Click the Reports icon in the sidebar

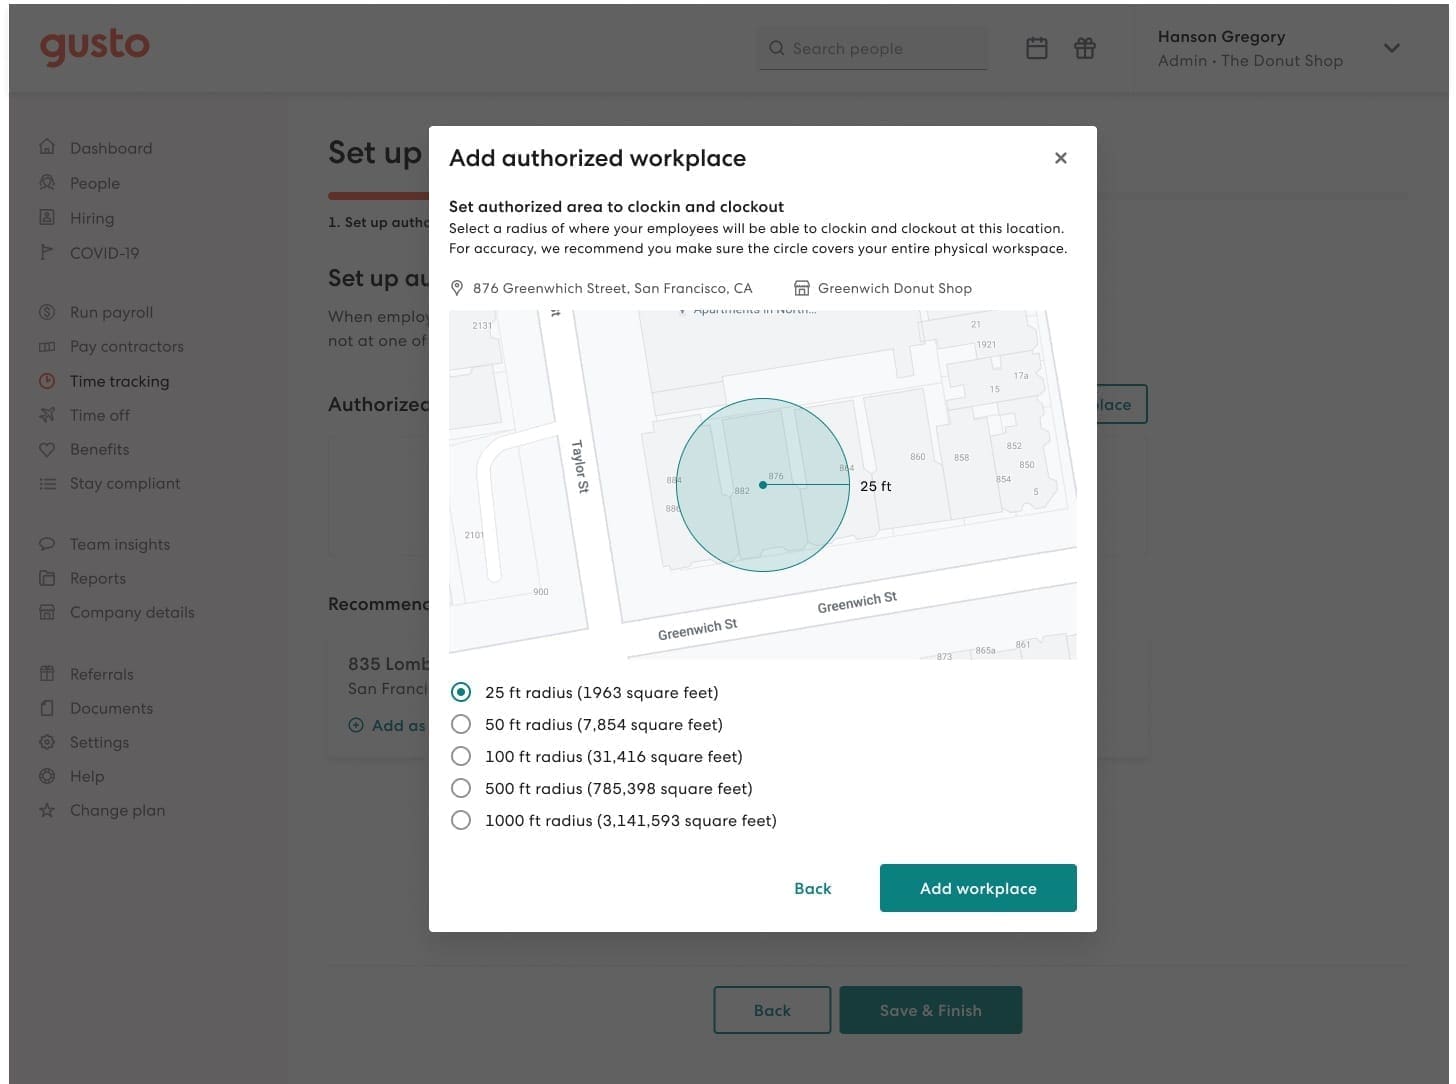pyautogui.click(x=47, y=577)
